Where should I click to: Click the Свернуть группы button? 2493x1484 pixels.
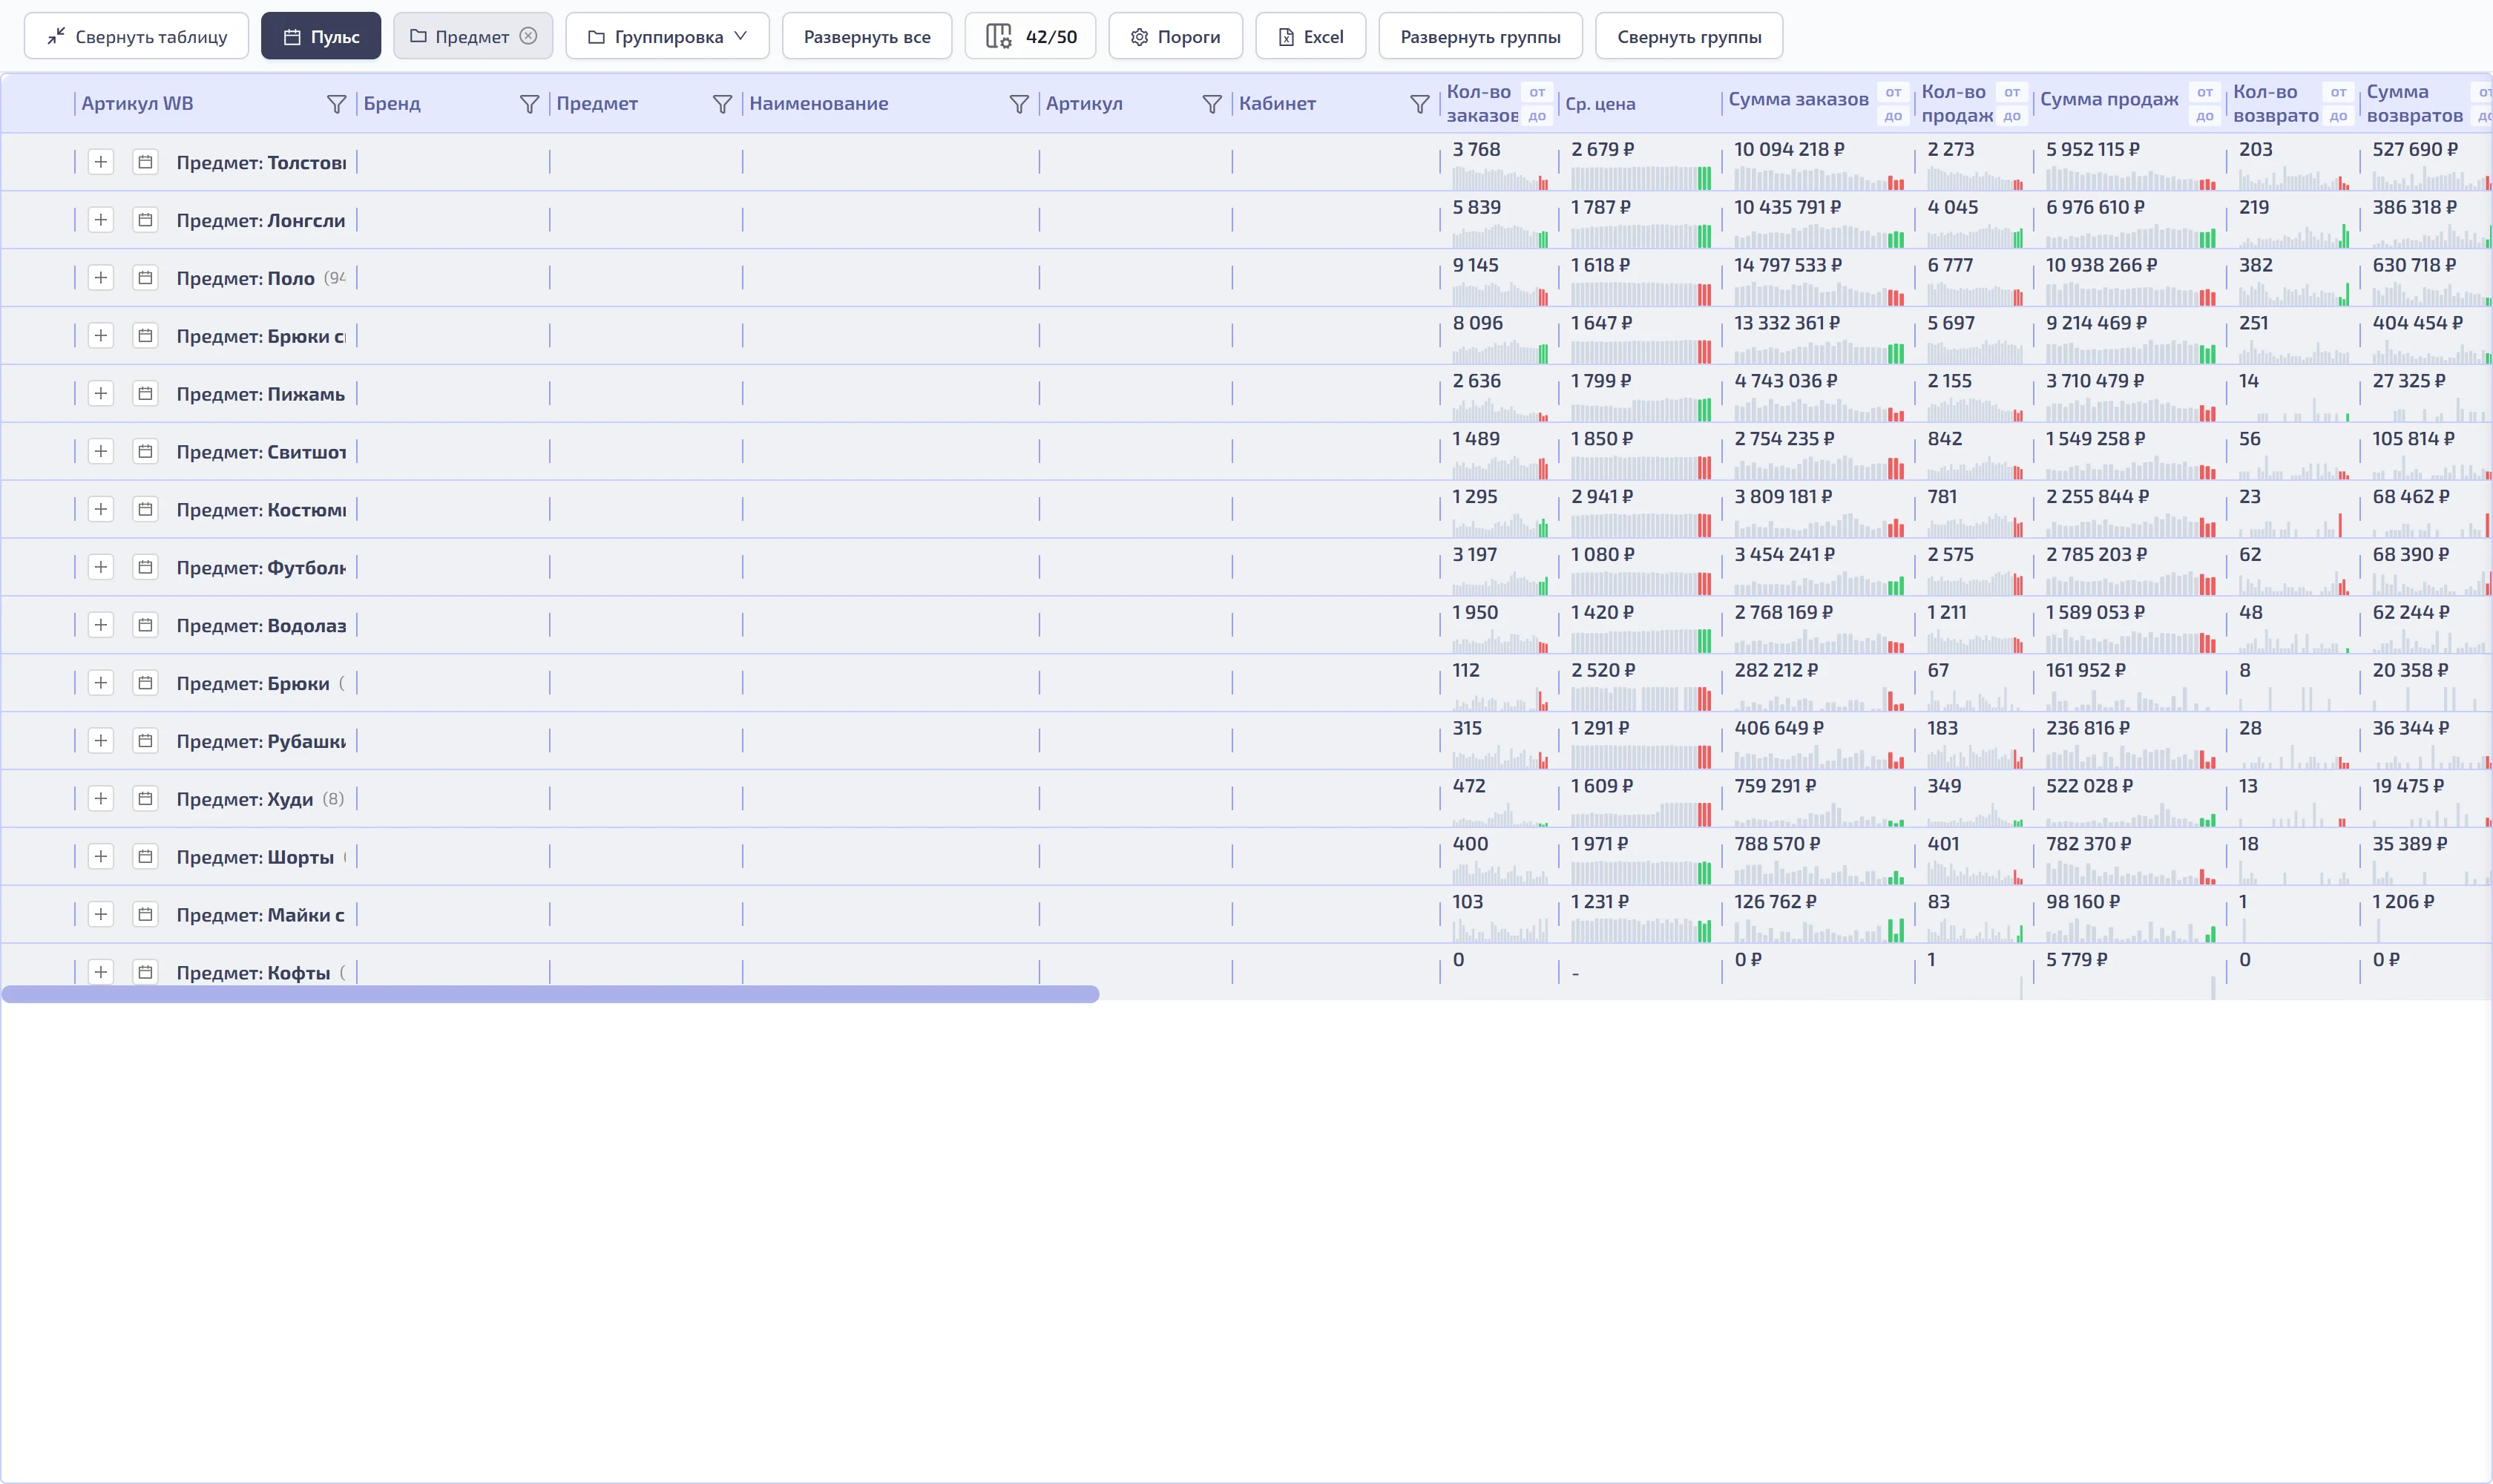1689,36
